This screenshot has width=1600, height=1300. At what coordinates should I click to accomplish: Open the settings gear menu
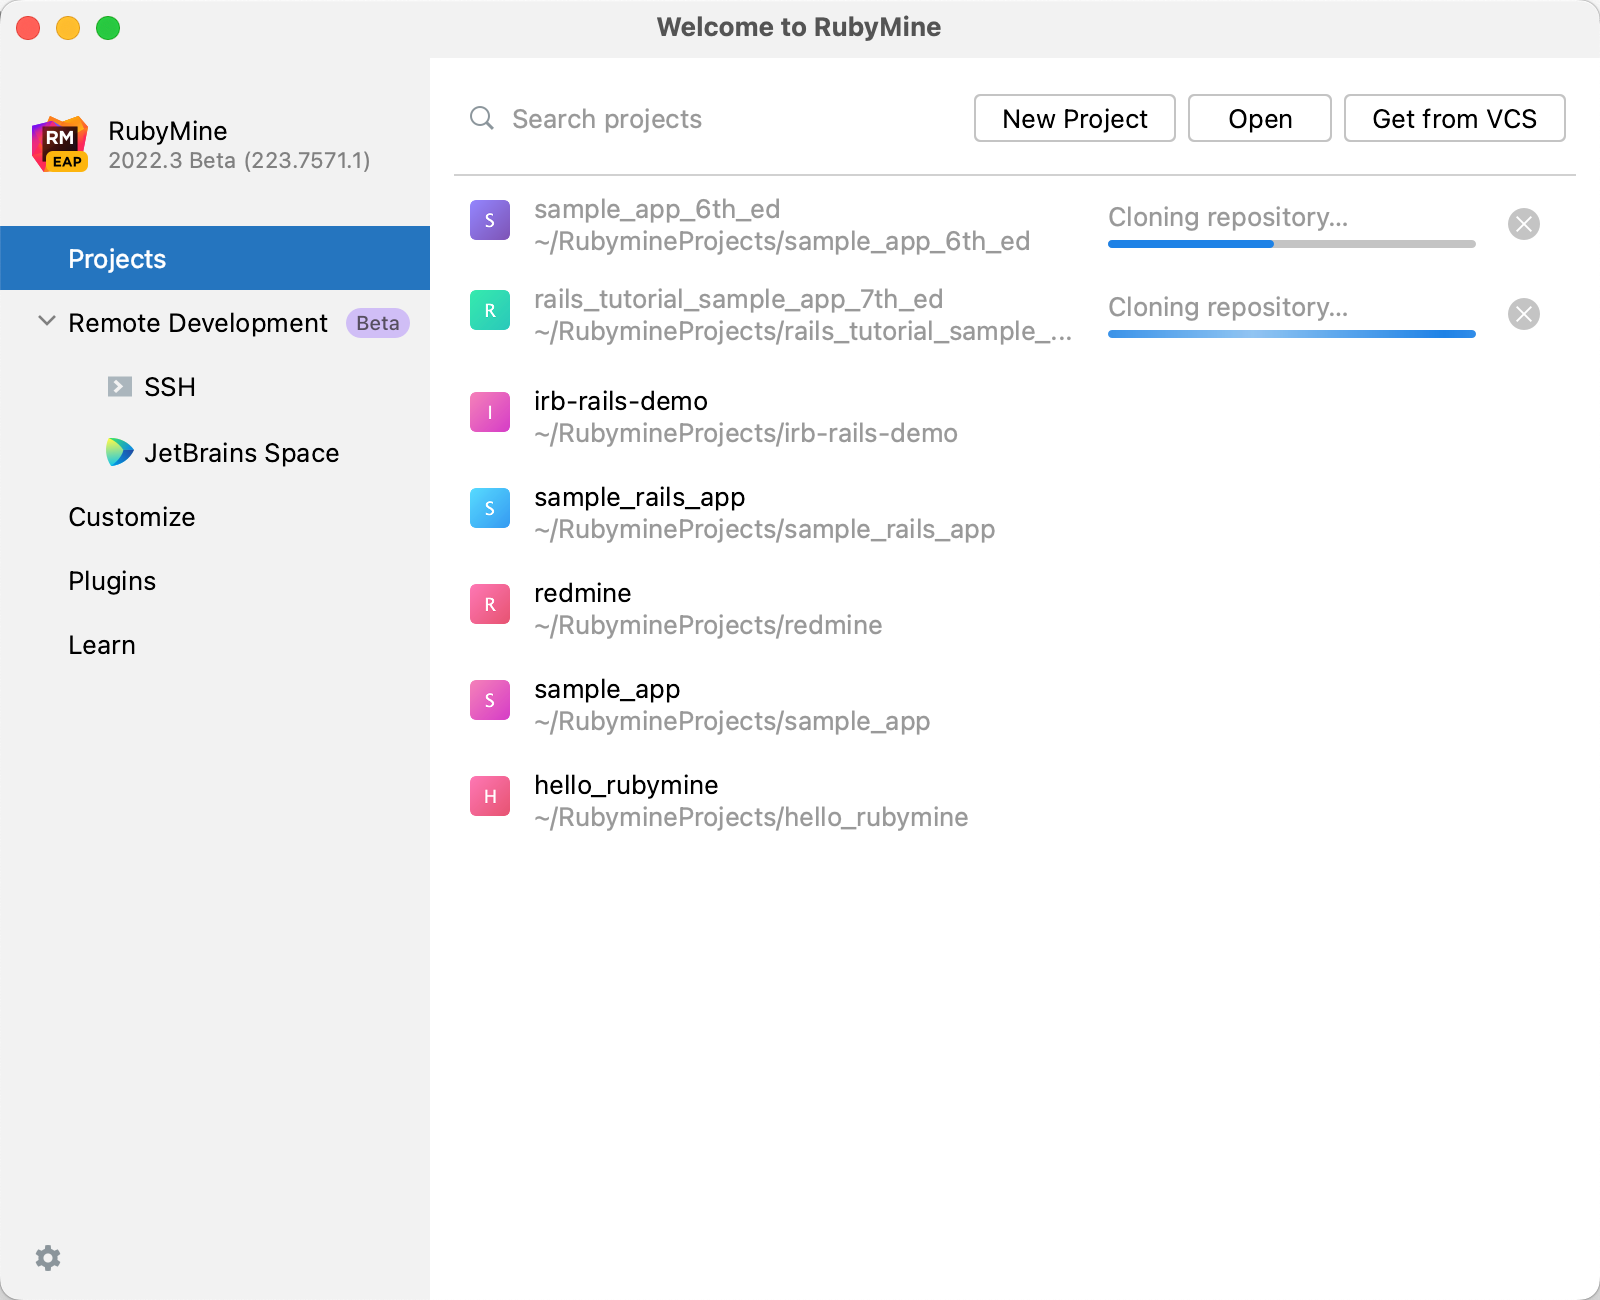tap(48, 1257)
